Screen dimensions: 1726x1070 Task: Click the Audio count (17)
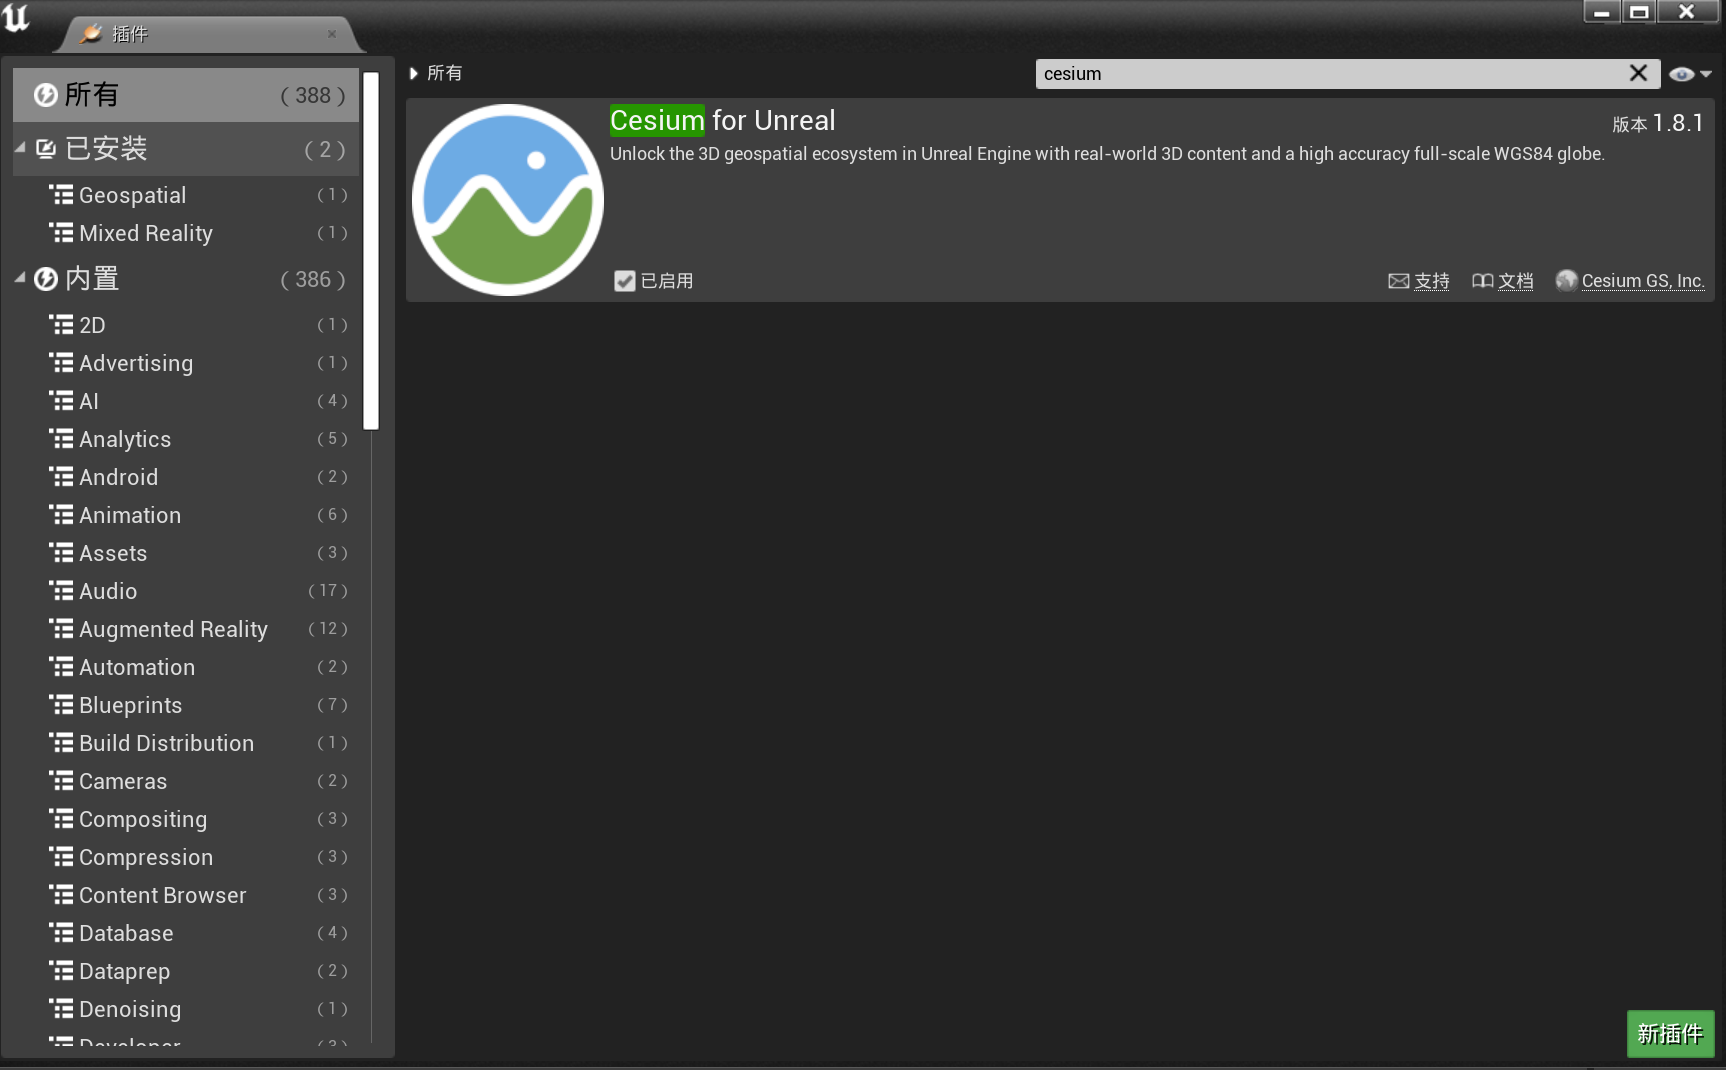click(328, 591)
